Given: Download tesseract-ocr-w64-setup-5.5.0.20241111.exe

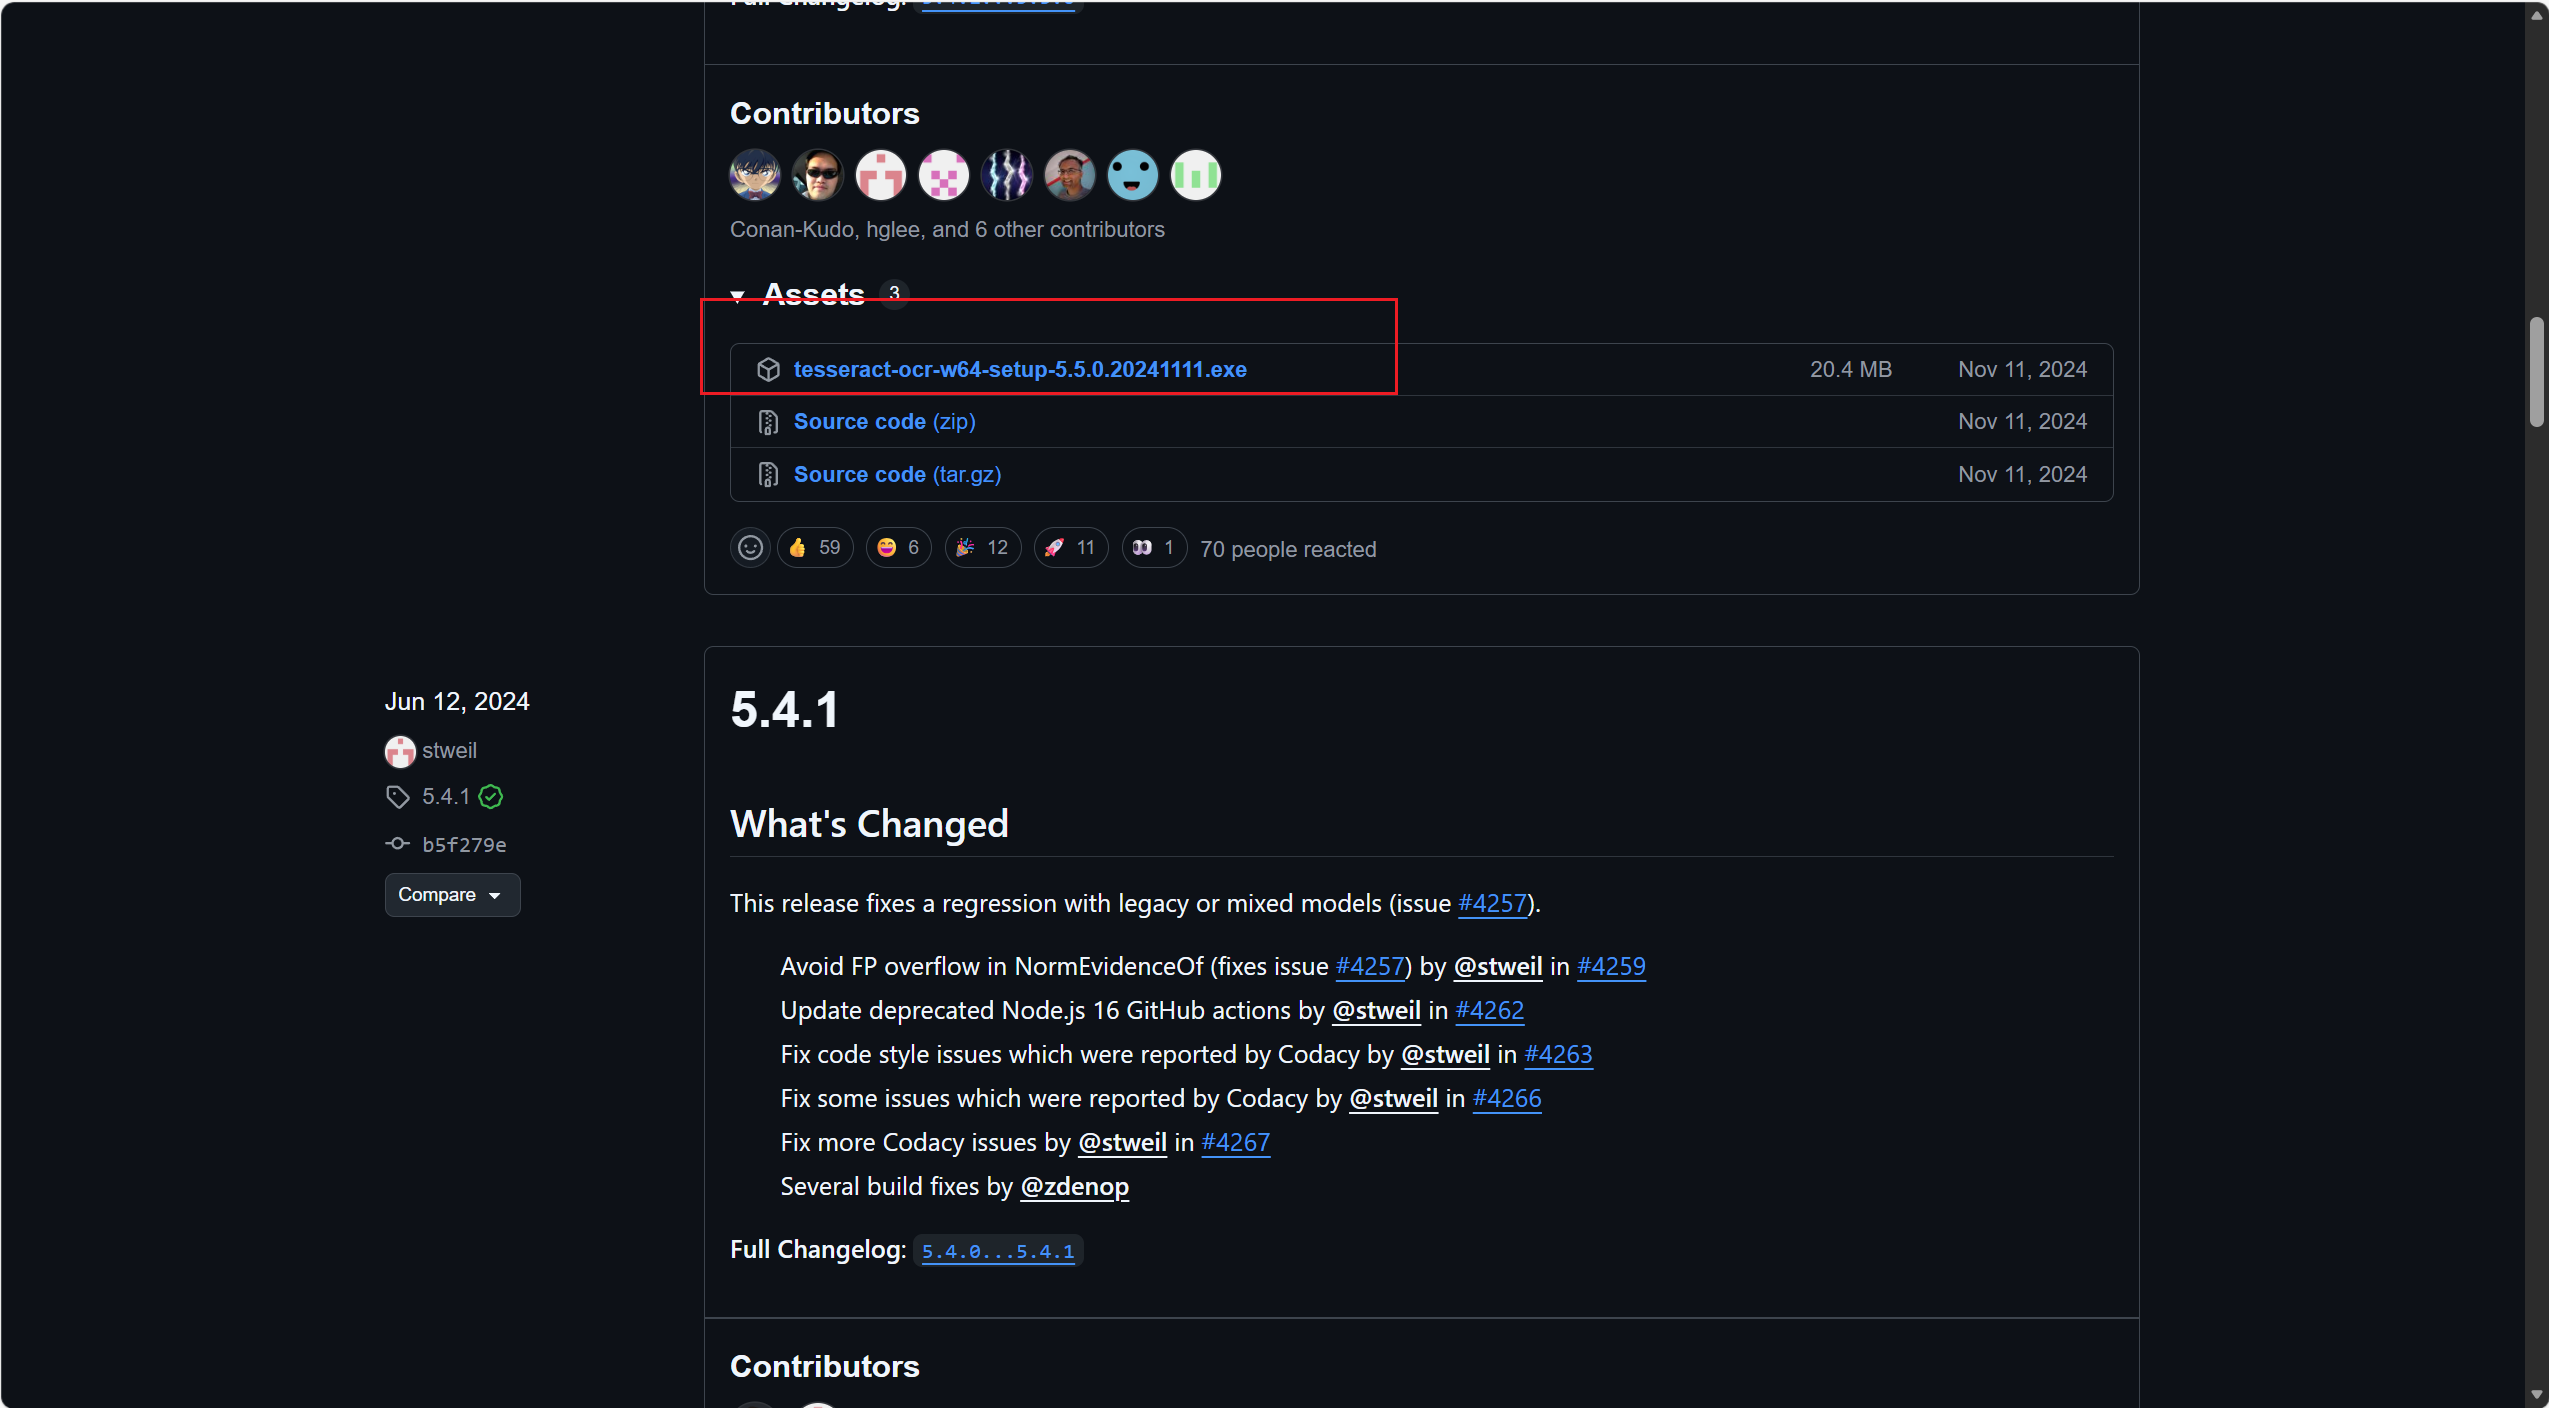Looking at the screenshot, I should (x=1019, y=370).
